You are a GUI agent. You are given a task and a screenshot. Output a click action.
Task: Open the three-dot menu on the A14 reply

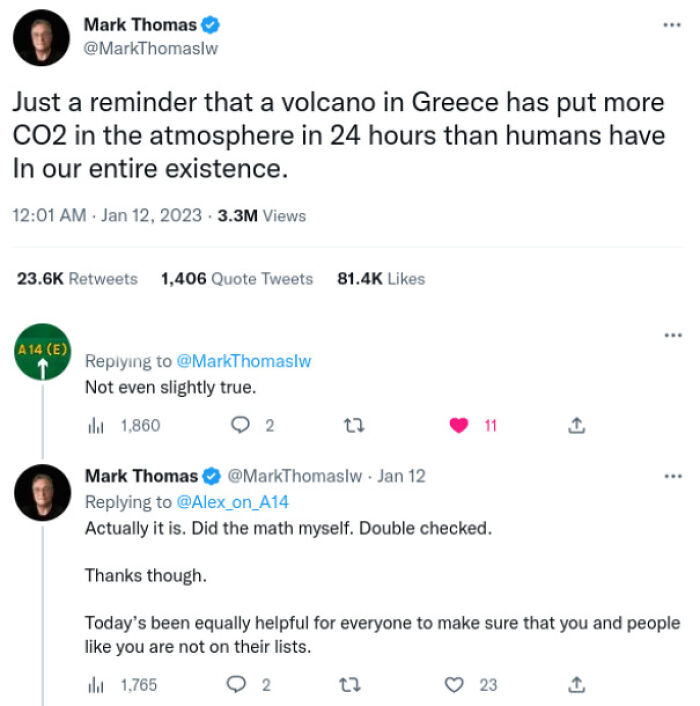point(671,336)
